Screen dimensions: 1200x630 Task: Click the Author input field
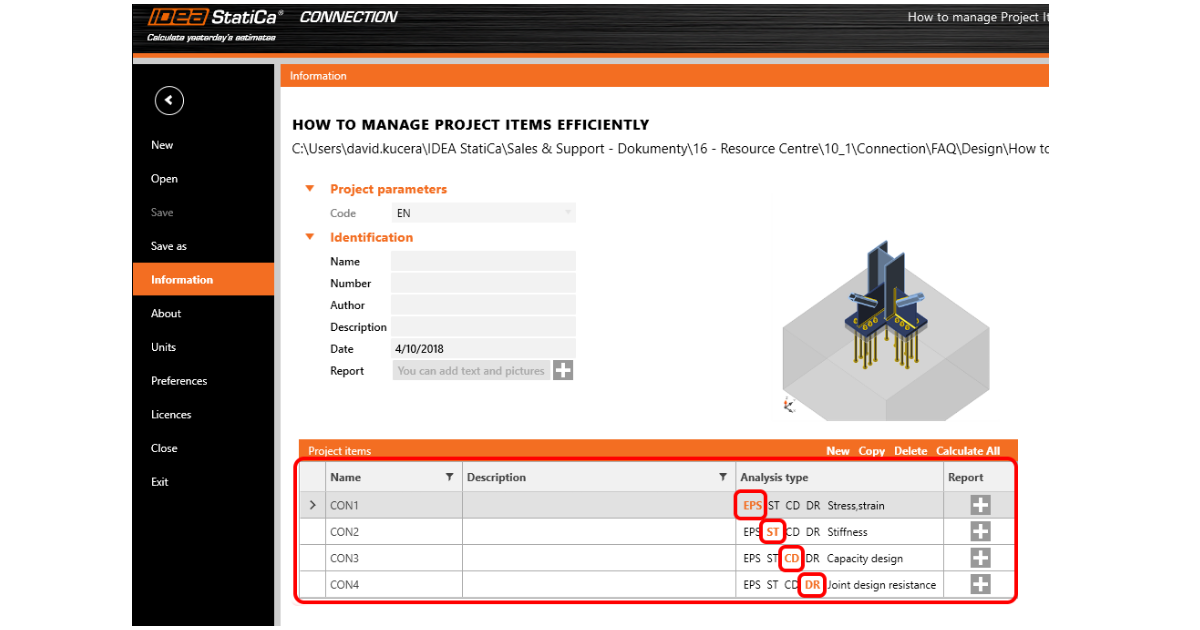coord(483,305)
